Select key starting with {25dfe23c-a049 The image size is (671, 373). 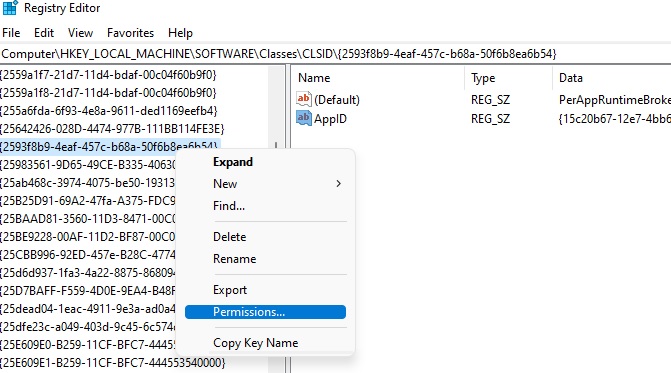(88, 326)
